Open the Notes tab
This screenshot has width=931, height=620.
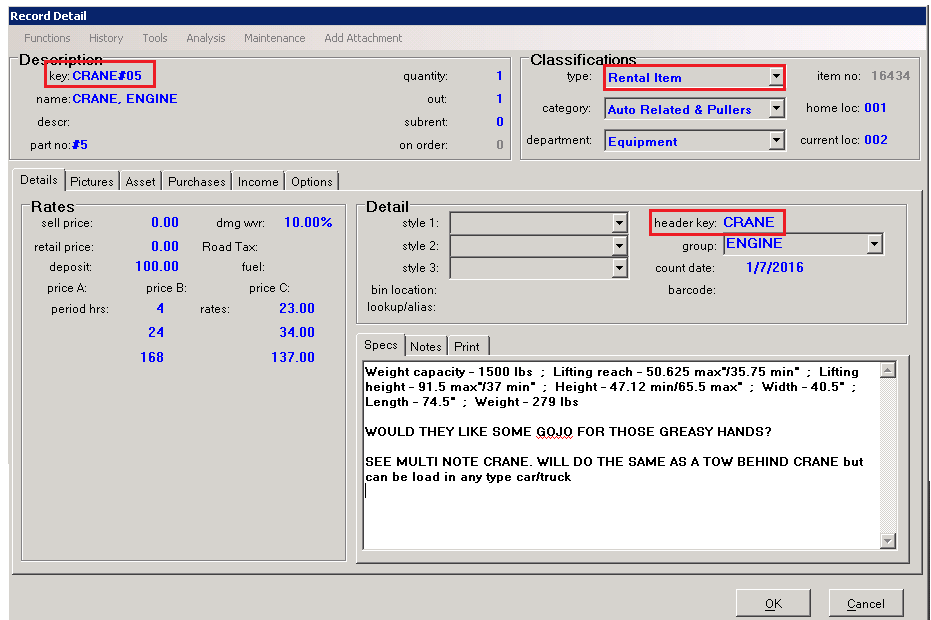click(x=426, y=346)
